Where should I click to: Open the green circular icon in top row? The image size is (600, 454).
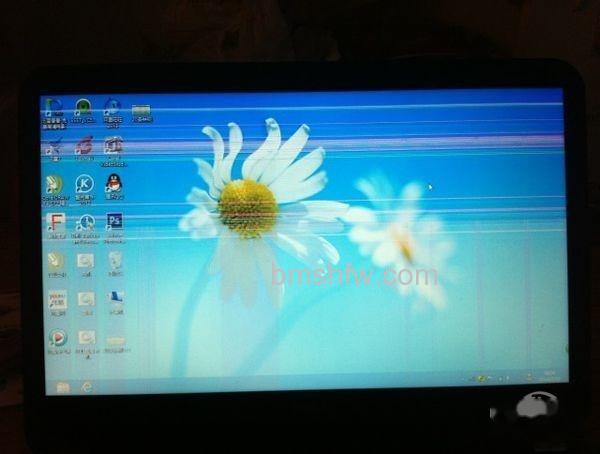point(83,107)
